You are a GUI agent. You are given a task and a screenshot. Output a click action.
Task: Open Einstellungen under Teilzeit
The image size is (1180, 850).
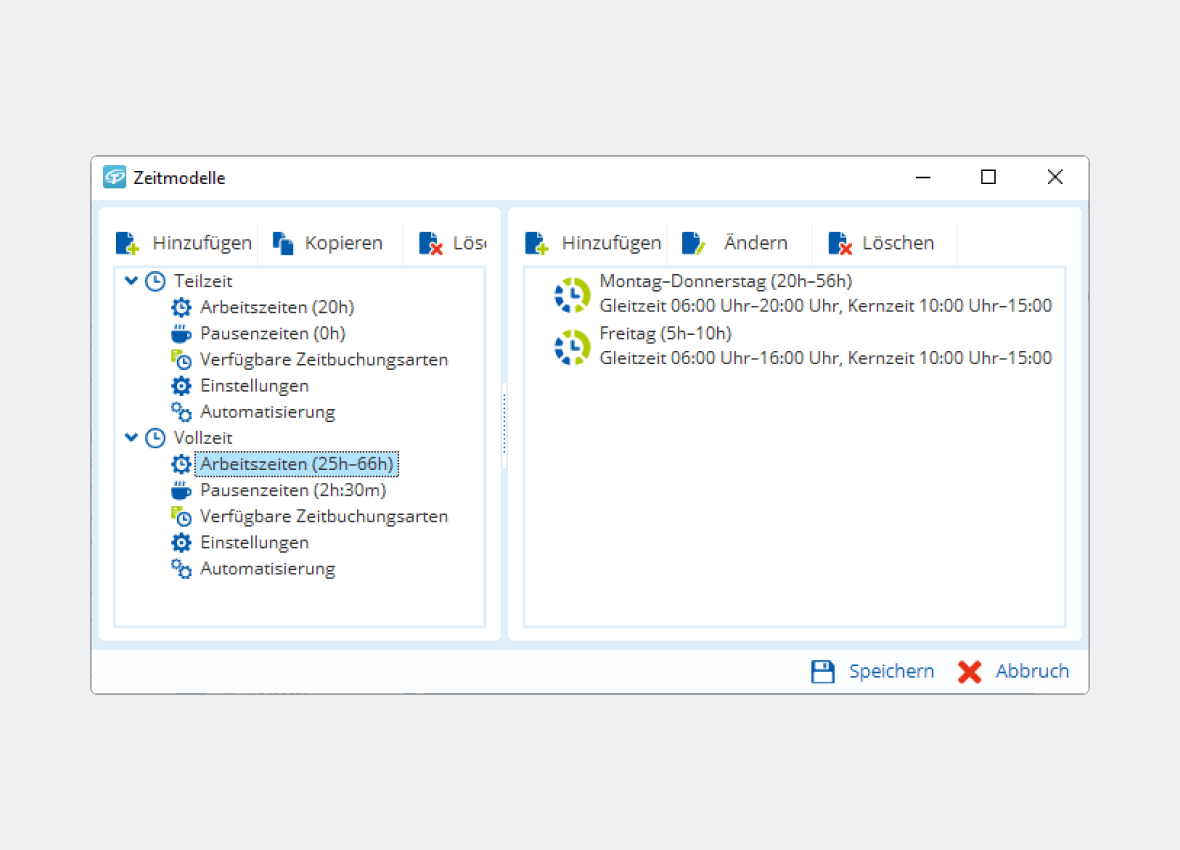(x=254, y=385)
